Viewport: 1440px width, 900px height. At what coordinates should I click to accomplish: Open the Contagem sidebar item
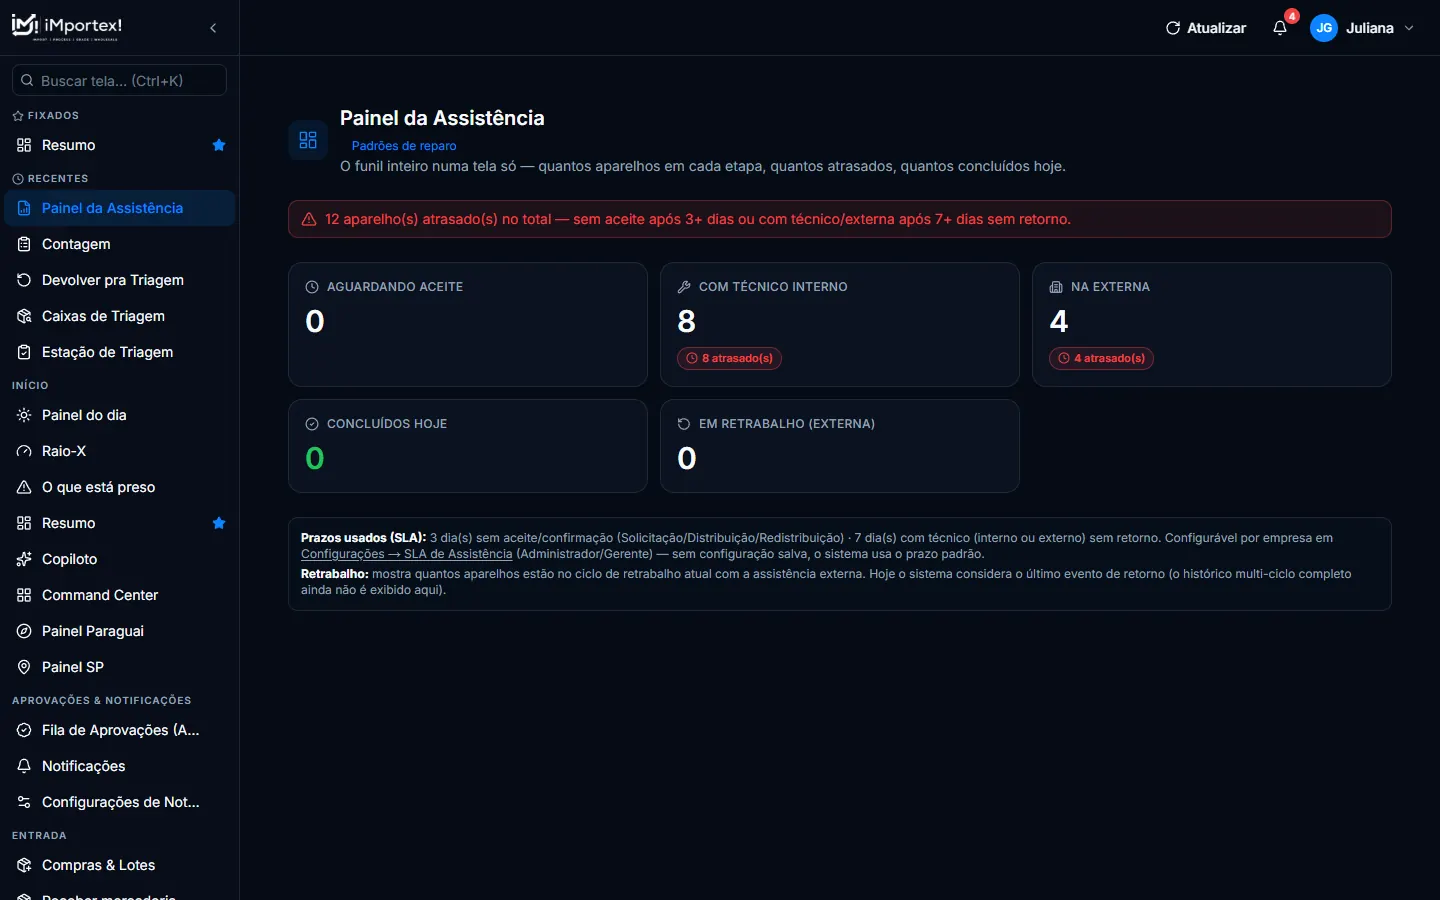pos(119,244)
